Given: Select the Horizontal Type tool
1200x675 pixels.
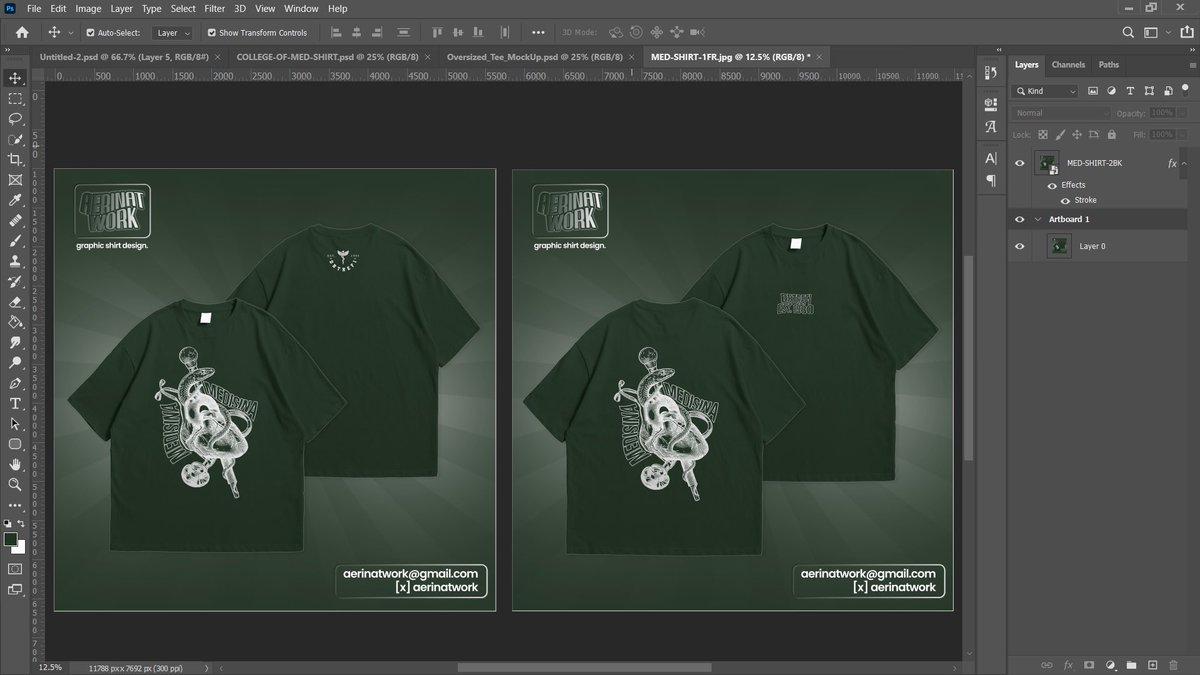Looking at the screenshot, I should click(15, 403).
